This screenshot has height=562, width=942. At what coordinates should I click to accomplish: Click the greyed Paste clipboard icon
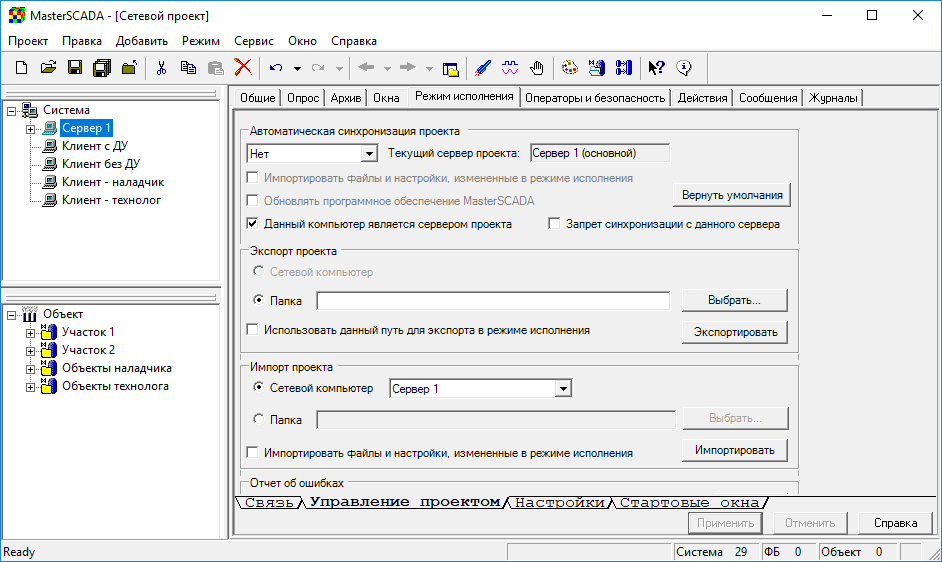[x=215, y=68]
